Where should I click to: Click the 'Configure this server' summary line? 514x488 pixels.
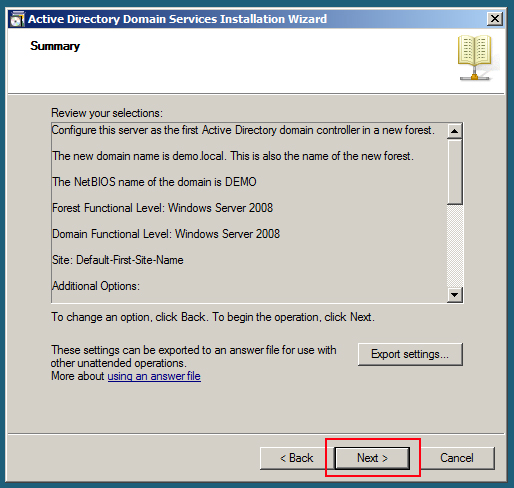(243, 130)
